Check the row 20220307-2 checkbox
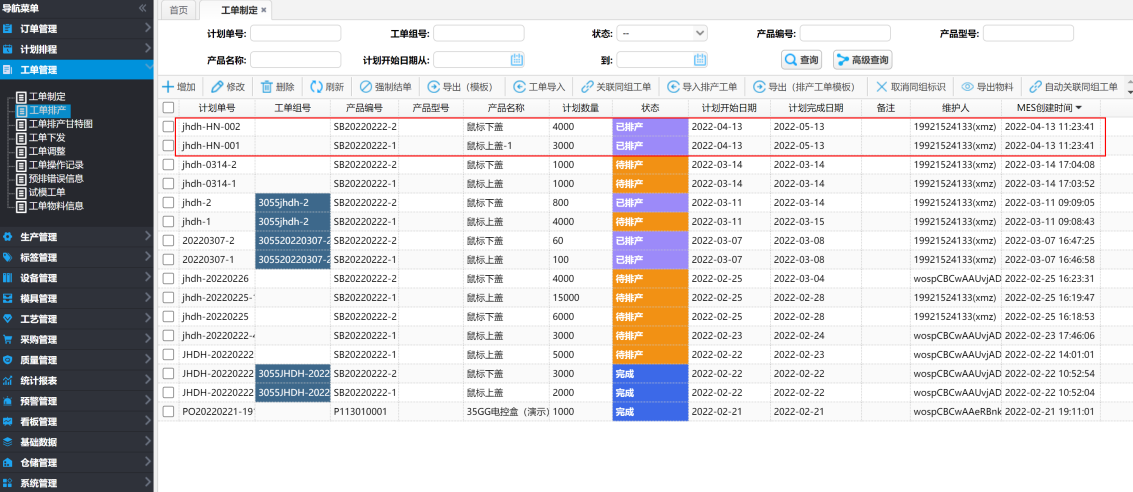The height and width of the screenshot is (492, 1133). tap(168, 240)
